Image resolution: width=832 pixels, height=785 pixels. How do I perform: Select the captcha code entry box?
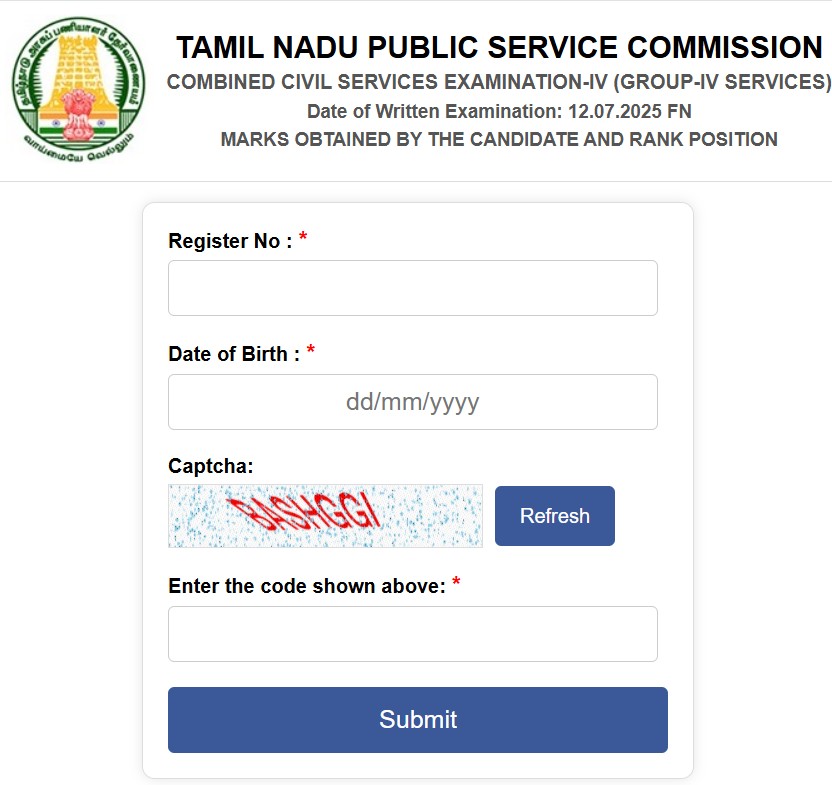(412, 633)
